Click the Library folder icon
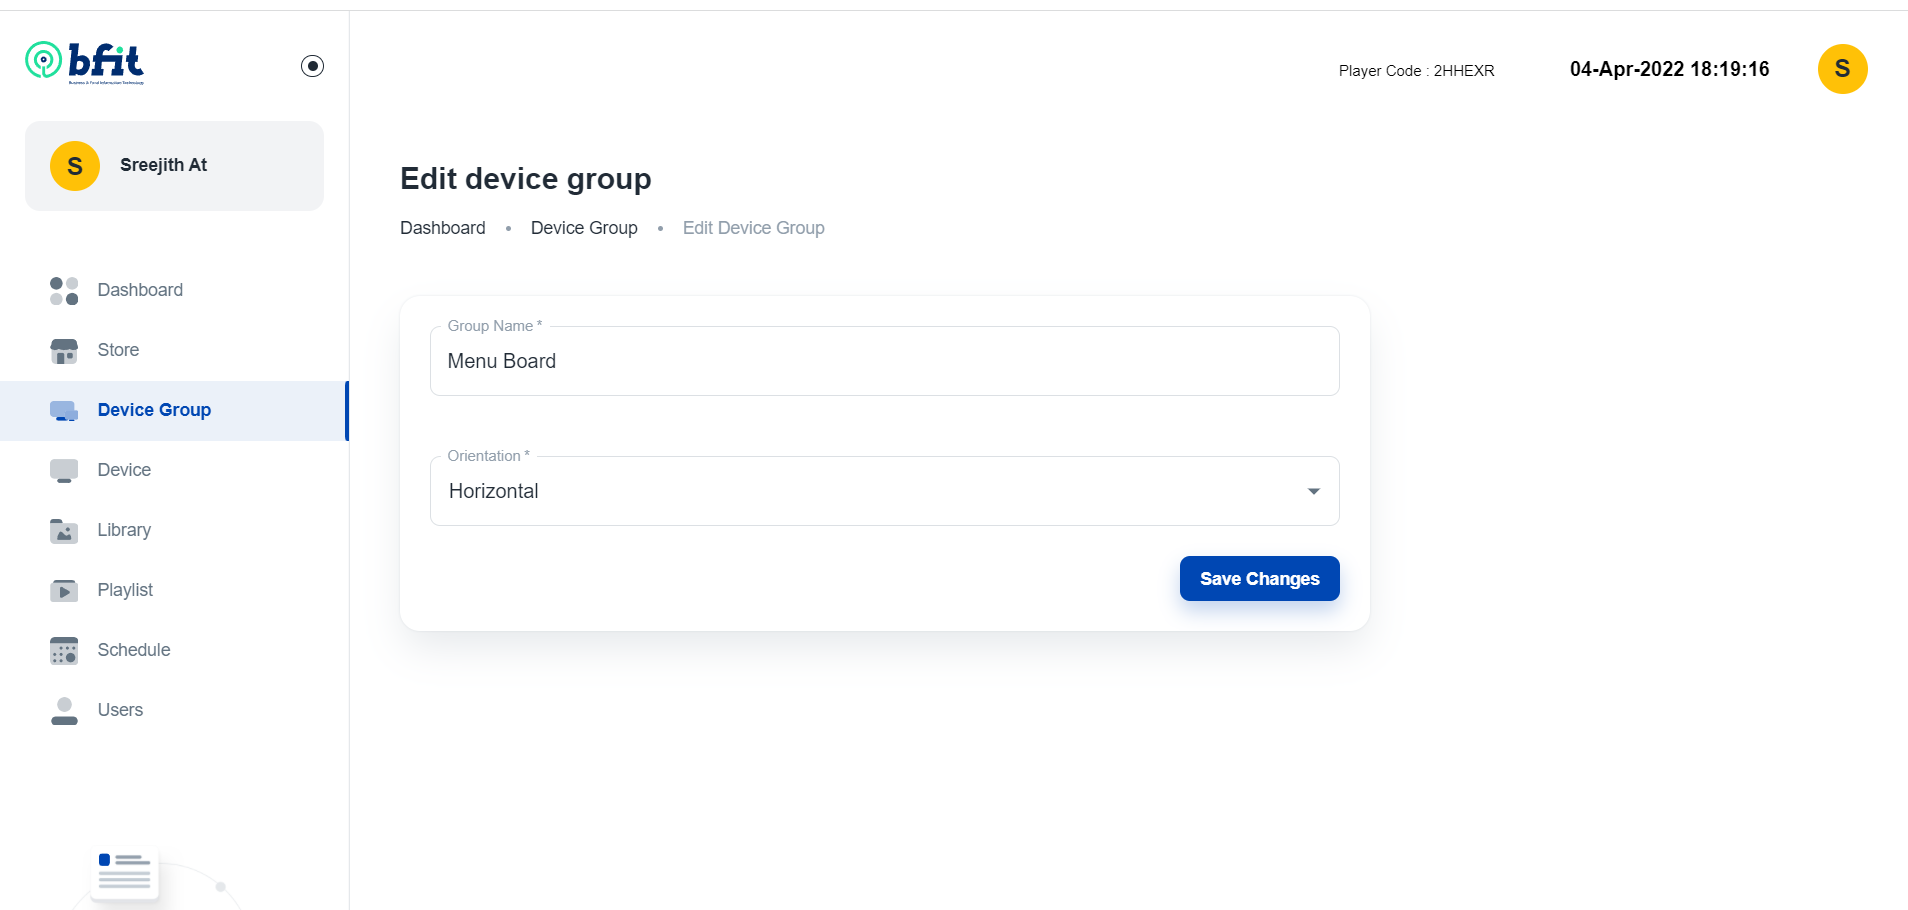This screenshot has height=910, width=1908. (64, 531)
